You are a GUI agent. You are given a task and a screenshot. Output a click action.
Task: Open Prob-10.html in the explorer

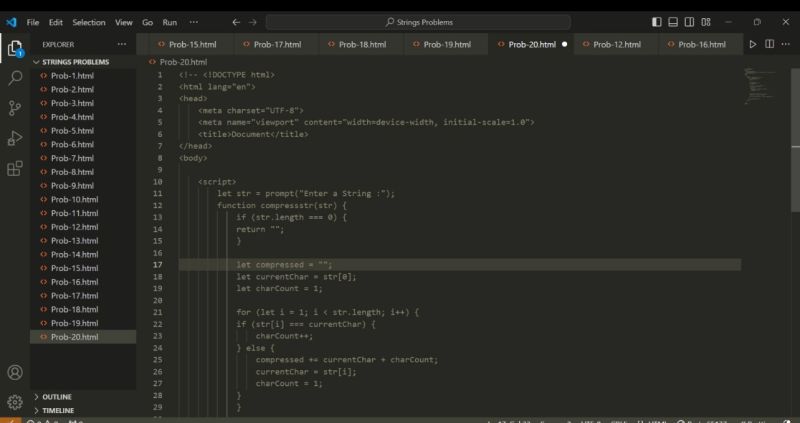(x=83, y=200)
